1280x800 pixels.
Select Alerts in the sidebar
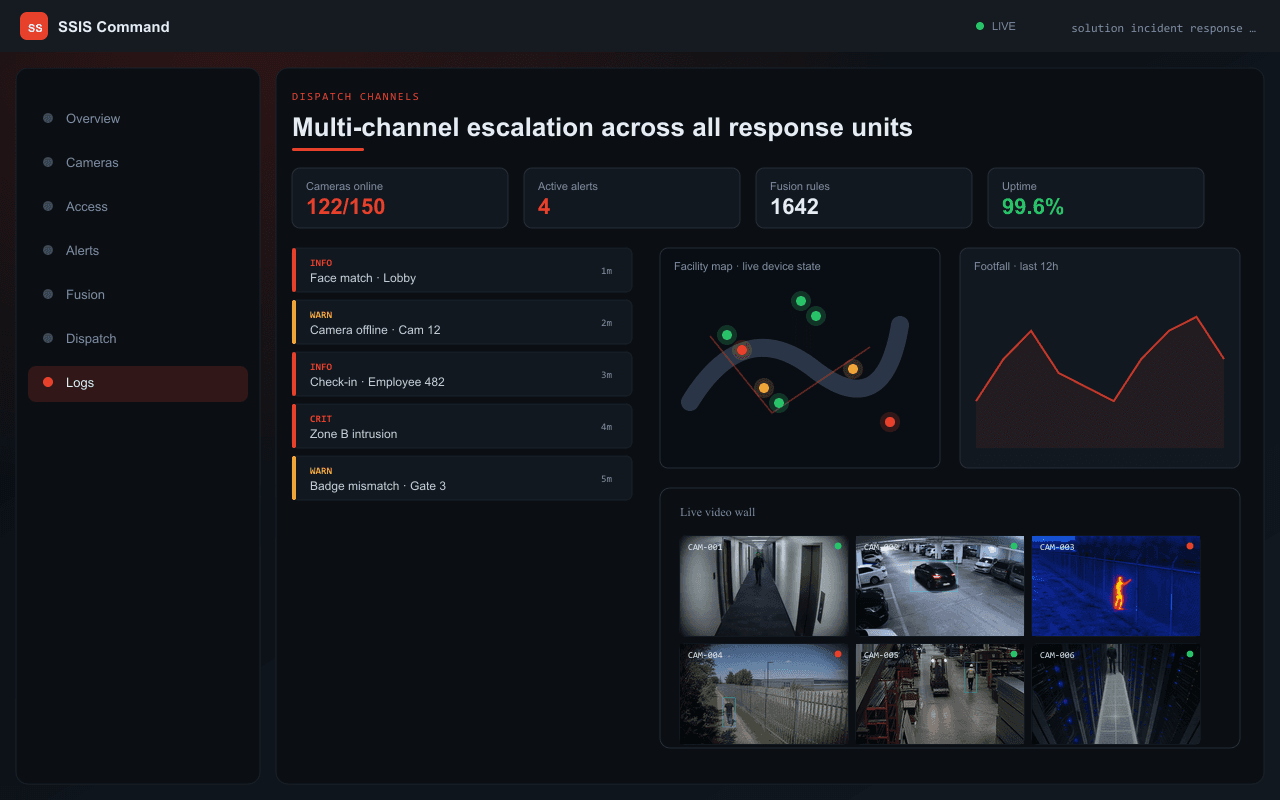(x=138, y=250)
